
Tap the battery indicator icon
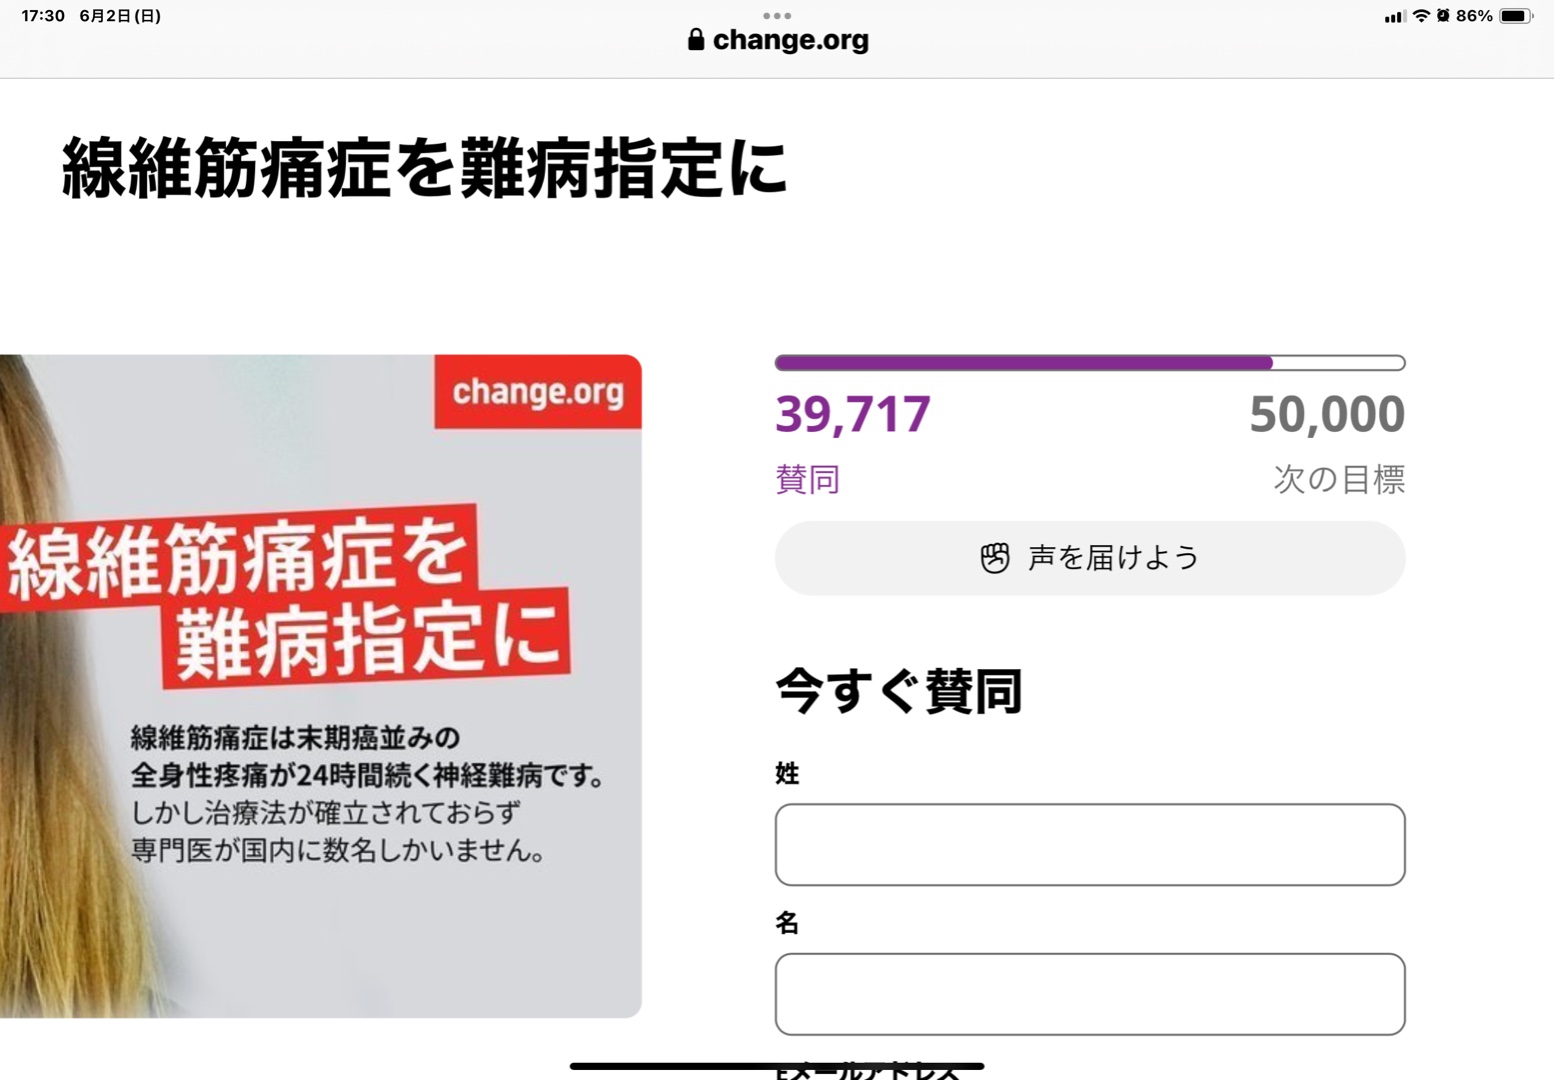click(x=1515, y=16)
